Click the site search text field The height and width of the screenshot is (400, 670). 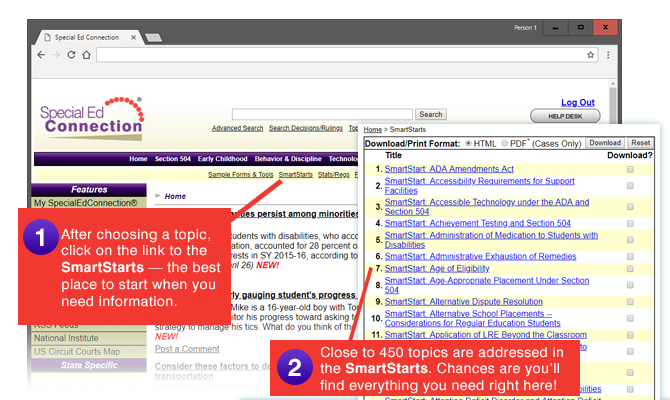(322, 115)
